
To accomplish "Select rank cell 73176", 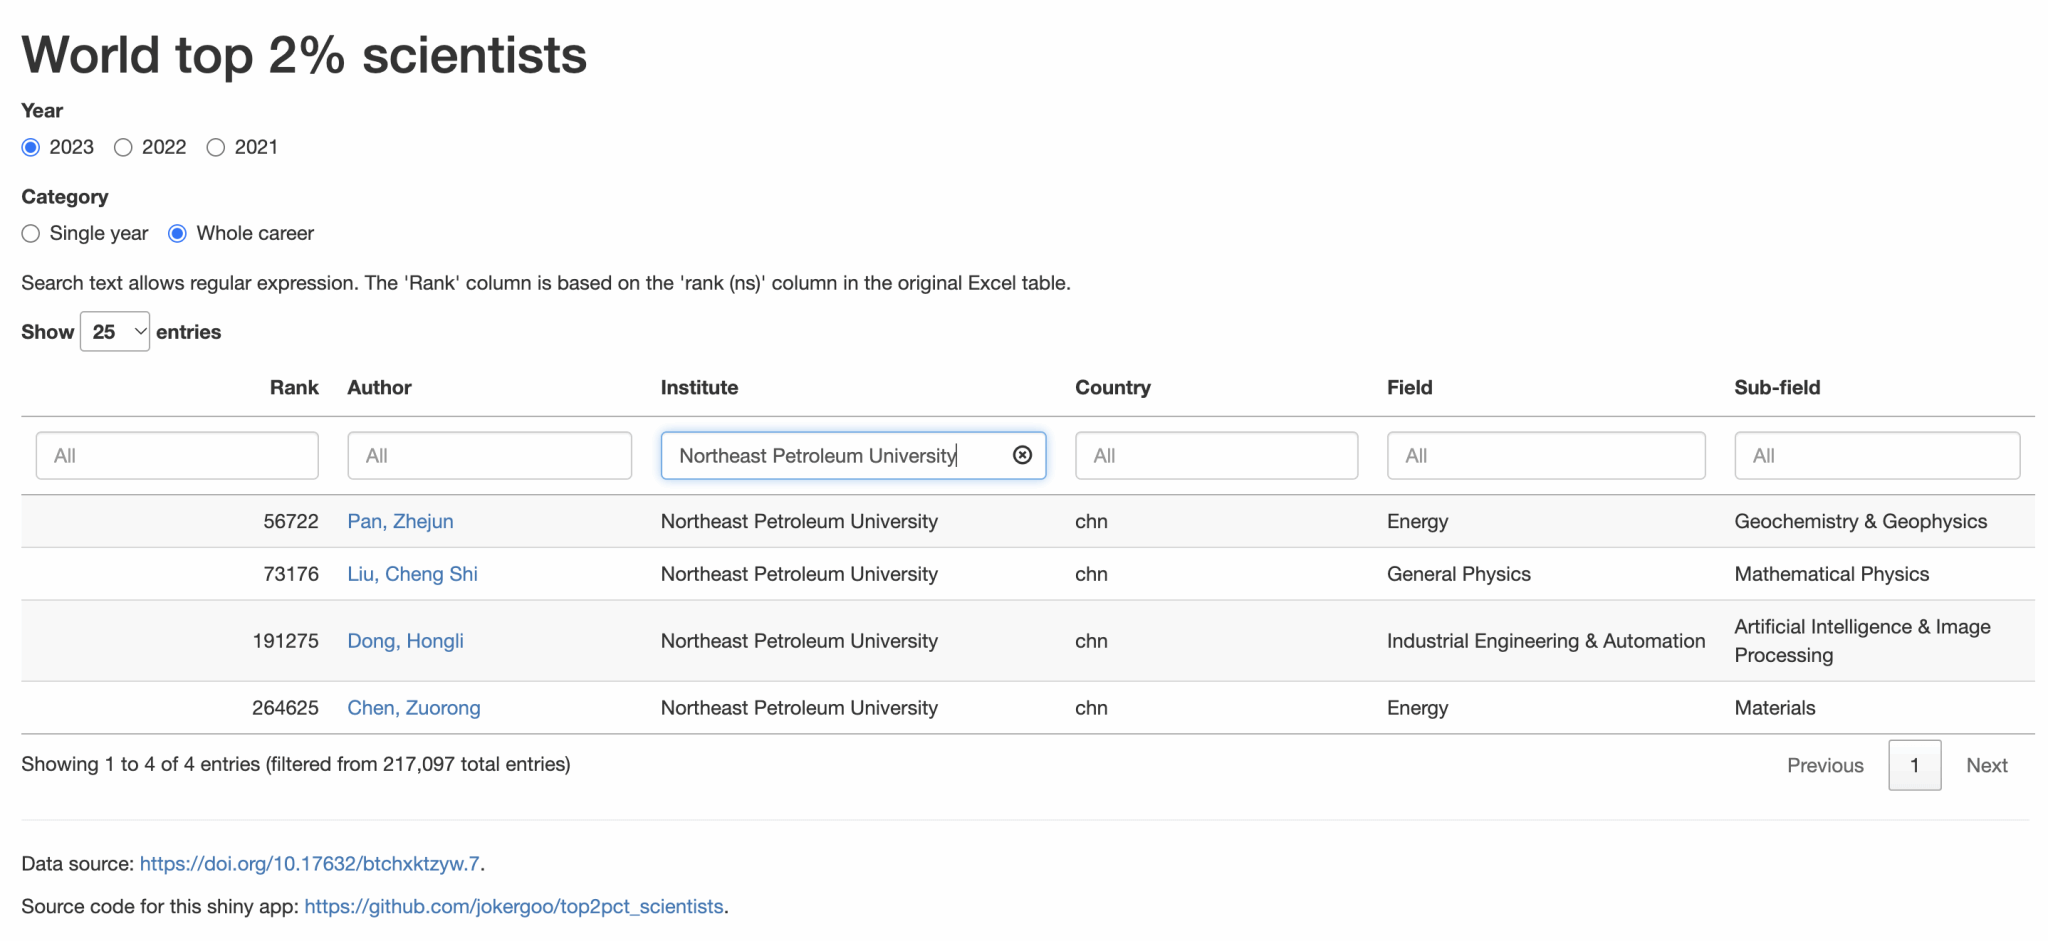I will 291,574.
